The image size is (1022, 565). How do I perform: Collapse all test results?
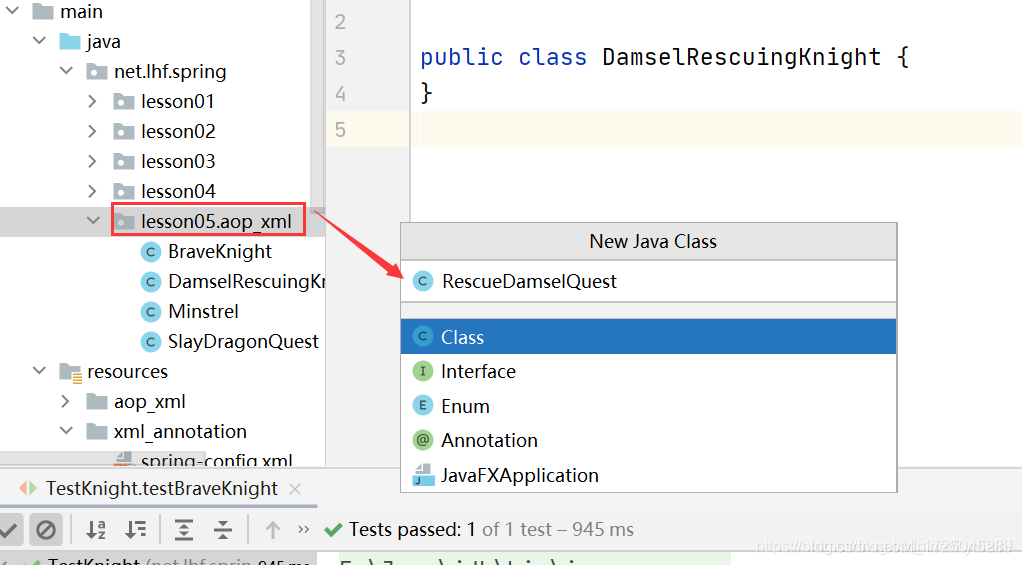(x=223, y=529)
